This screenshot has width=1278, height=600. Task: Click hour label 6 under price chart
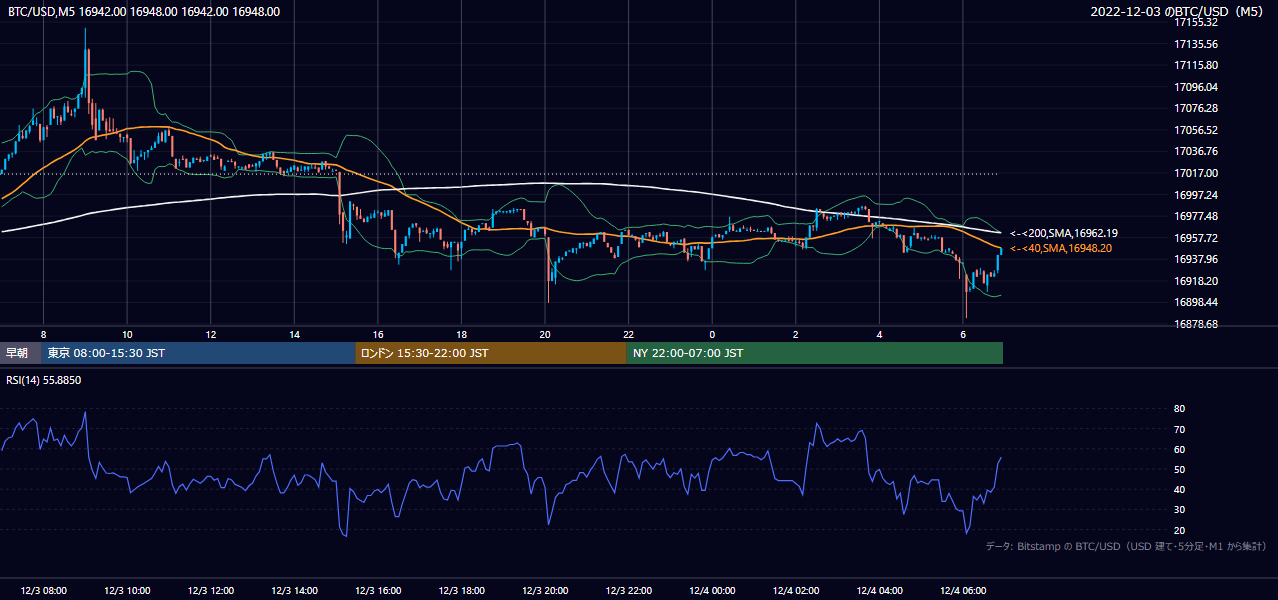click(962, 334)
